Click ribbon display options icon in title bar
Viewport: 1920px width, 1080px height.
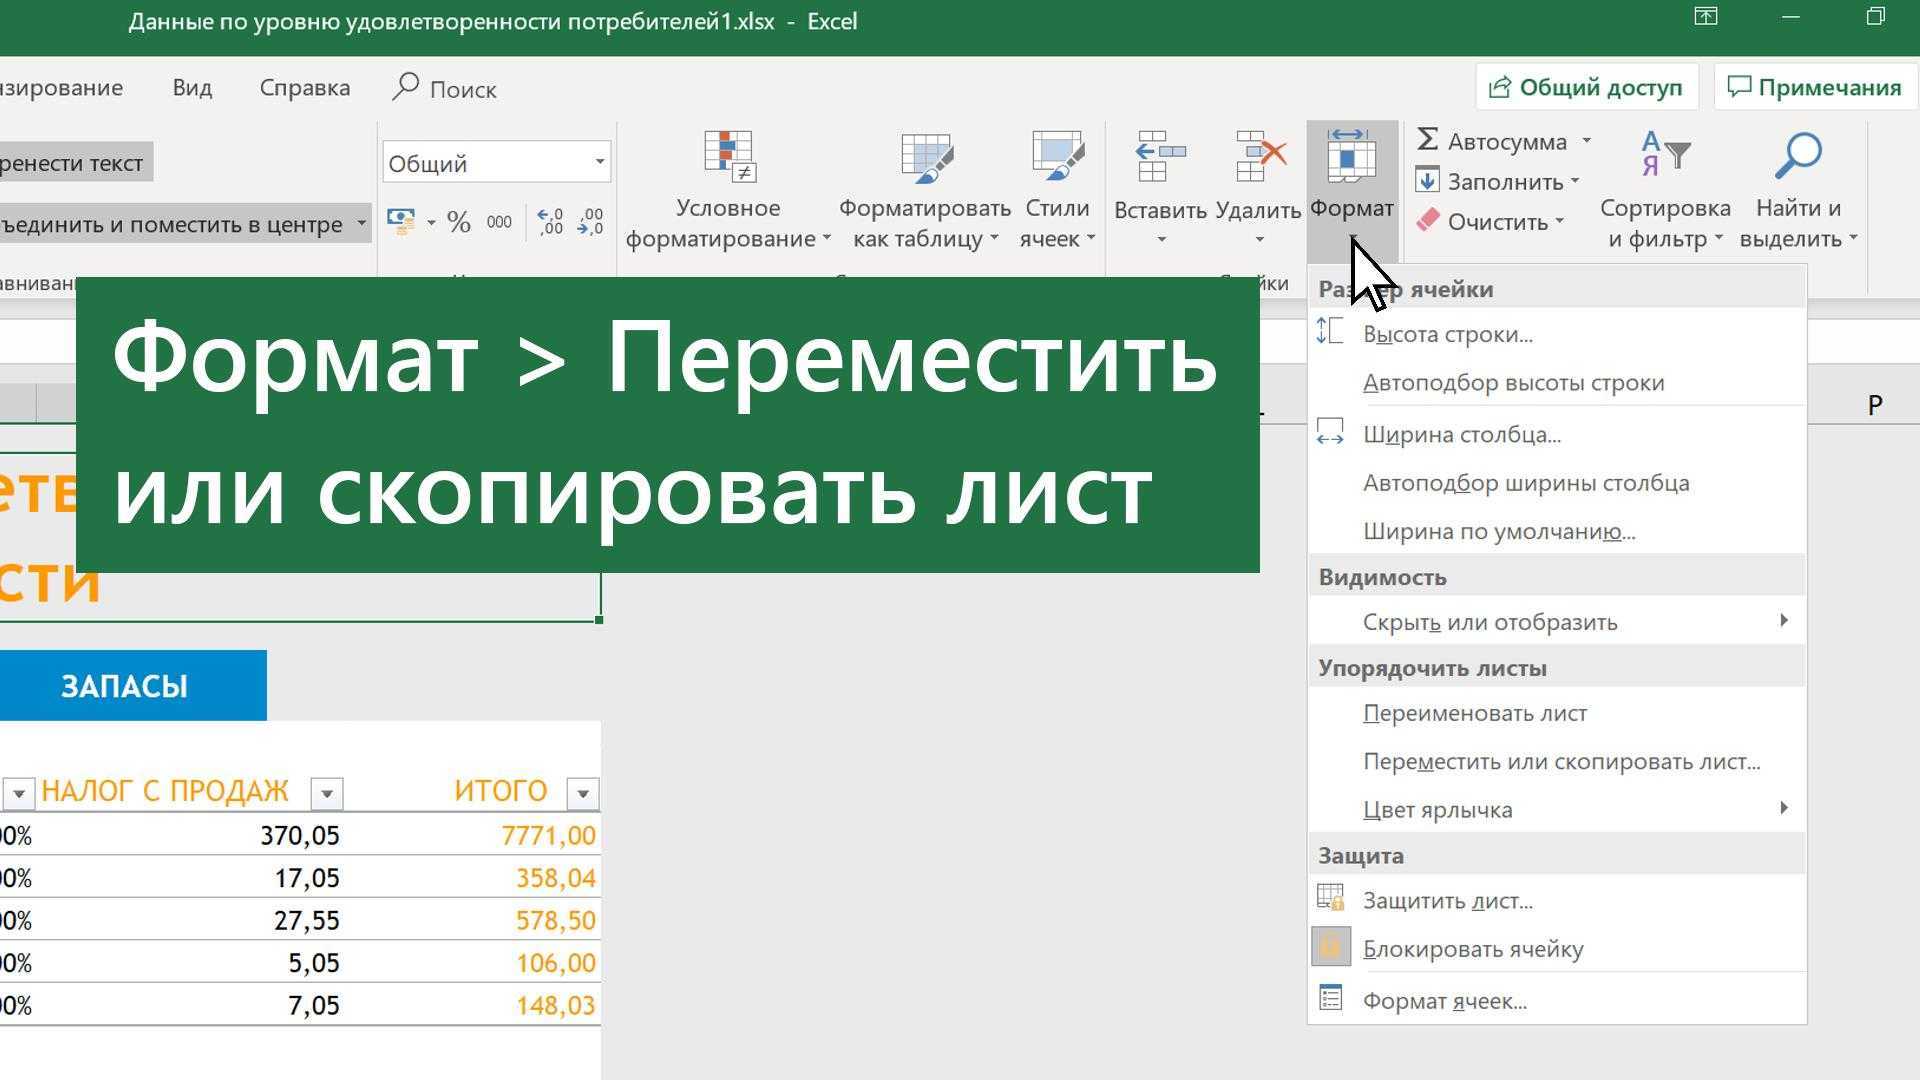coord(1705,16)
